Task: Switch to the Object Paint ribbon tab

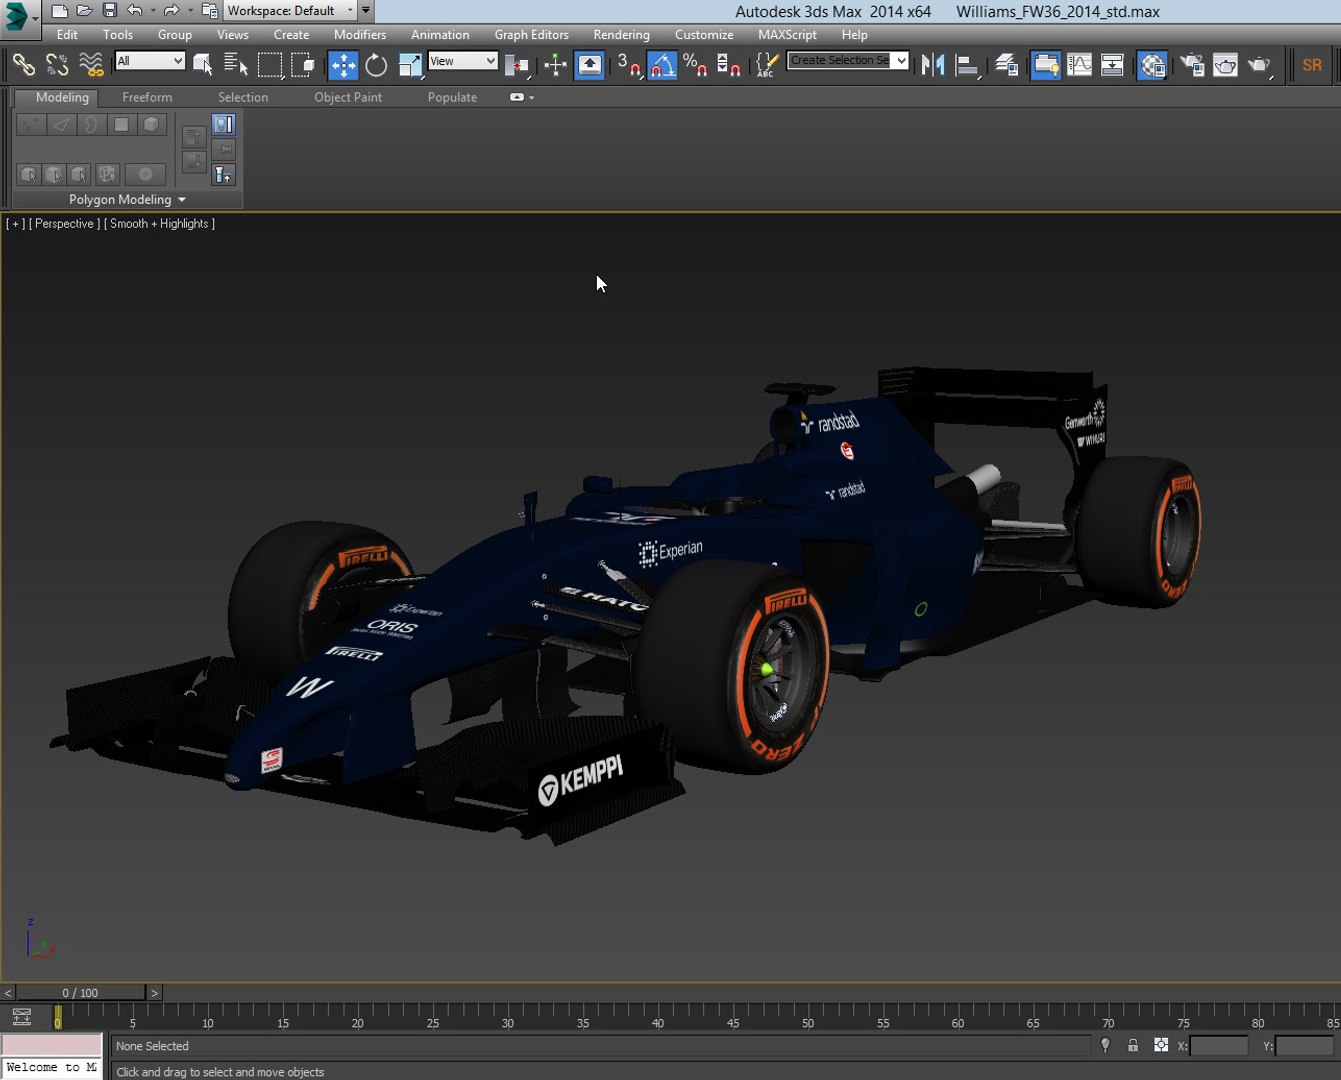Action: [x=348, y=97]
